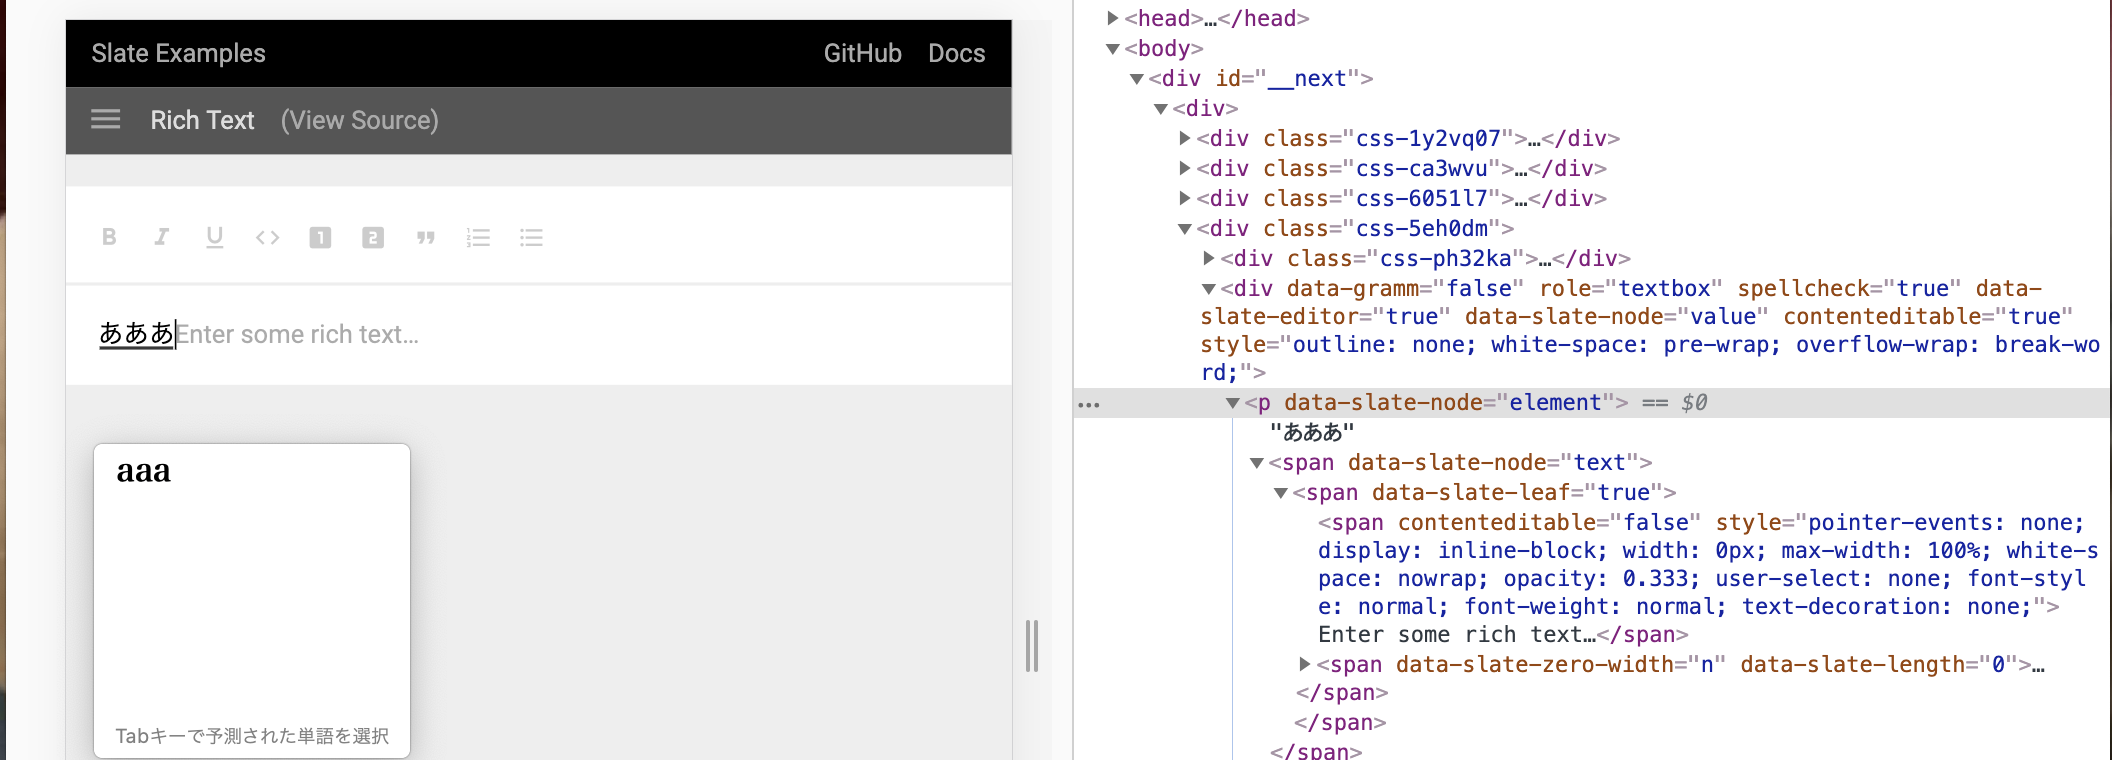Click the Tab key prediction hint text

coord(252,736)
